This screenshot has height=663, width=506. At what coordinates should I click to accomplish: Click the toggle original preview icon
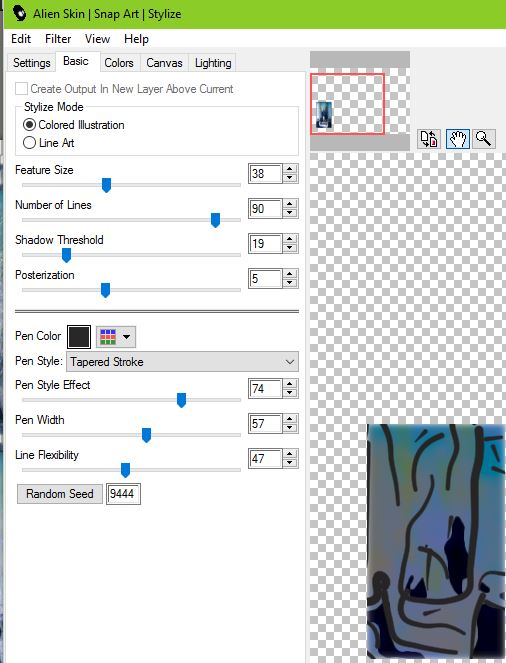click(x=429, y=139)
